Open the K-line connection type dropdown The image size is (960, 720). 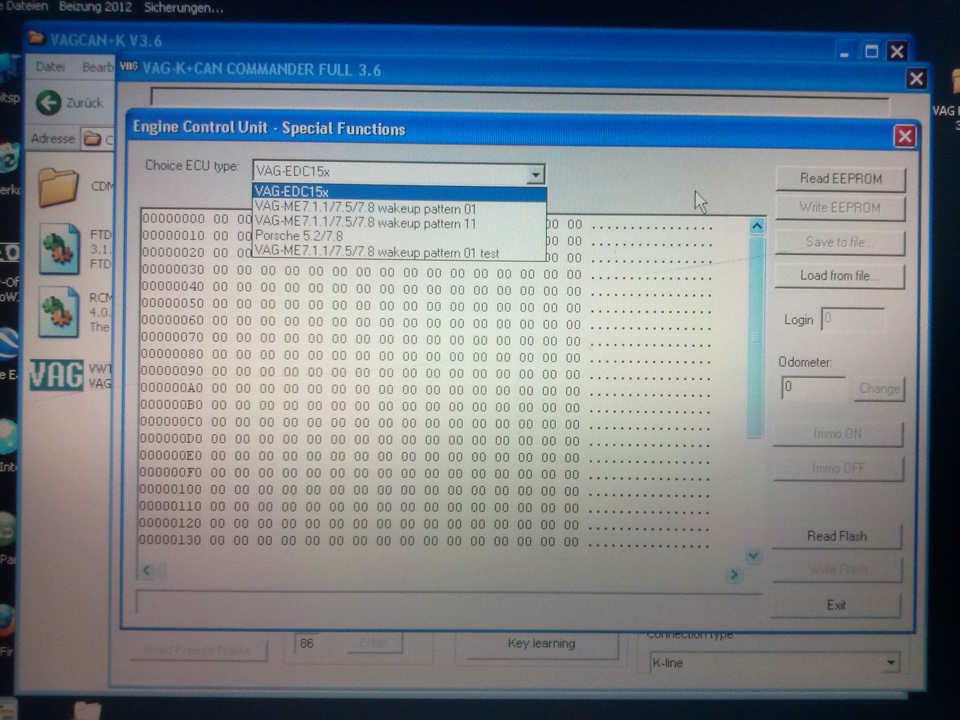[x=891, y=663]
